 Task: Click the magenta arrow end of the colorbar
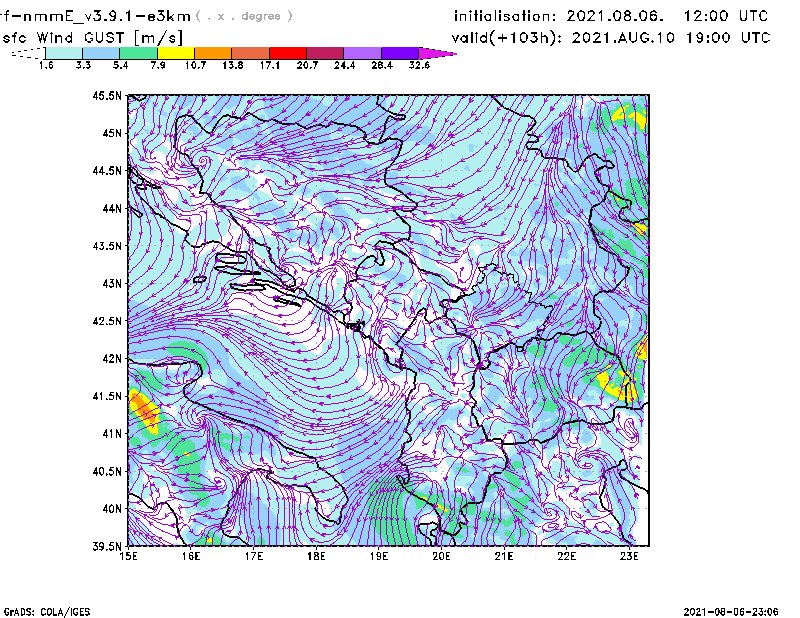coord(437,53)
